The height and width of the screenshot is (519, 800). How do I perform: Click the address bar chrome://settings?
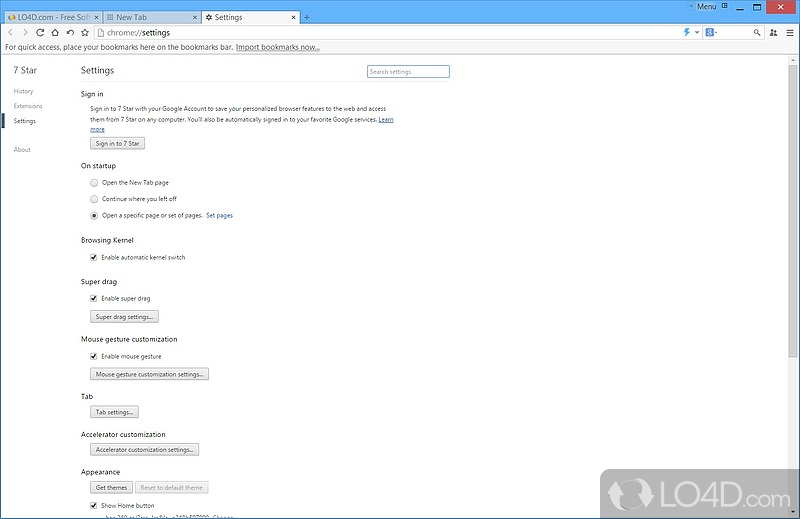click(x=388, y=32)
